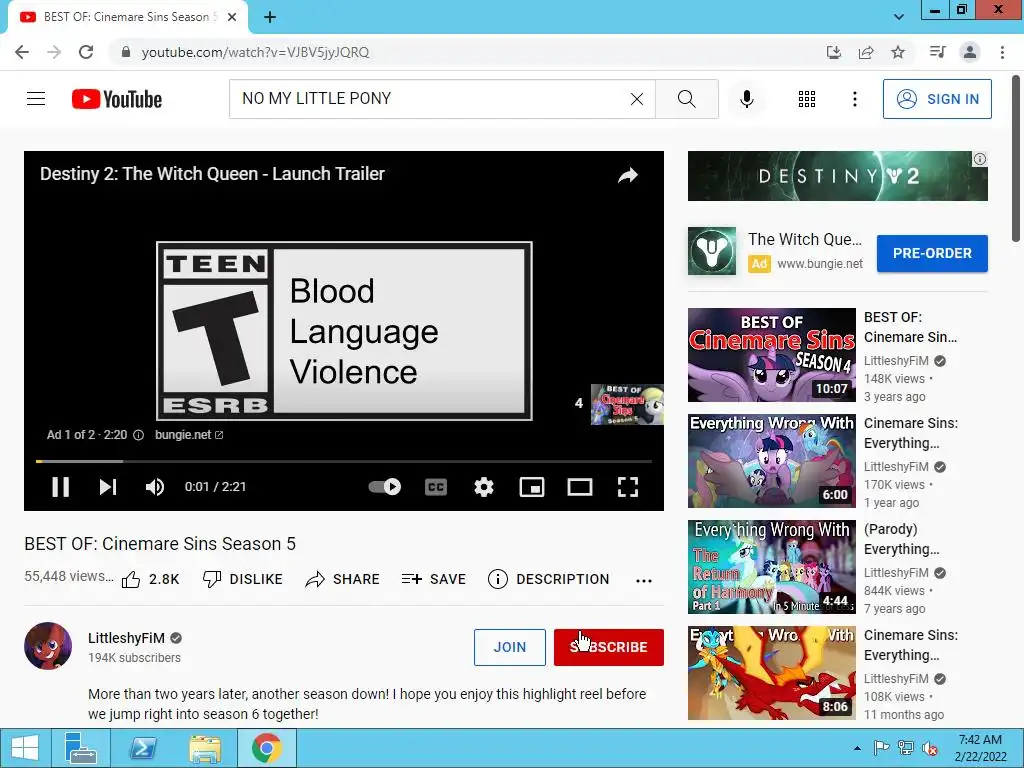Click the page vertical scrollbar
Screen dimensions: 1024x768
(x=1017, y=159)
